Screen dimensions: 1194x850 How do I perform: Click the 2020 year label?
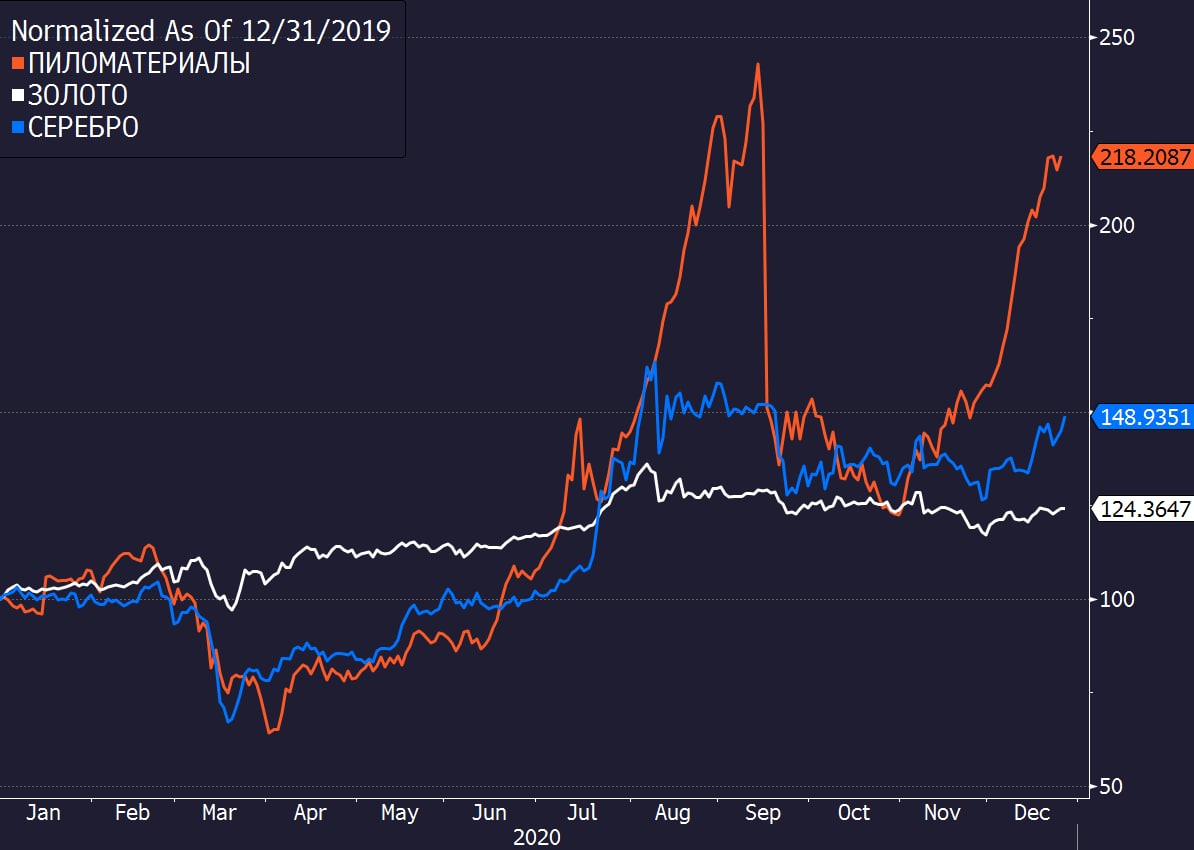[x=537, y=839]
